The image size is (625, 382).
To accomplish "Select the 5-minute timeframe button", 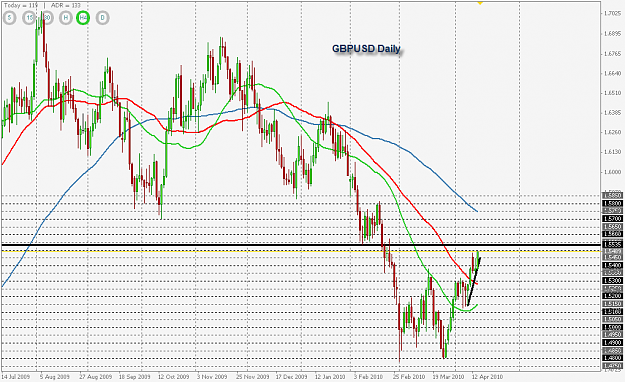I will [9, 18].
